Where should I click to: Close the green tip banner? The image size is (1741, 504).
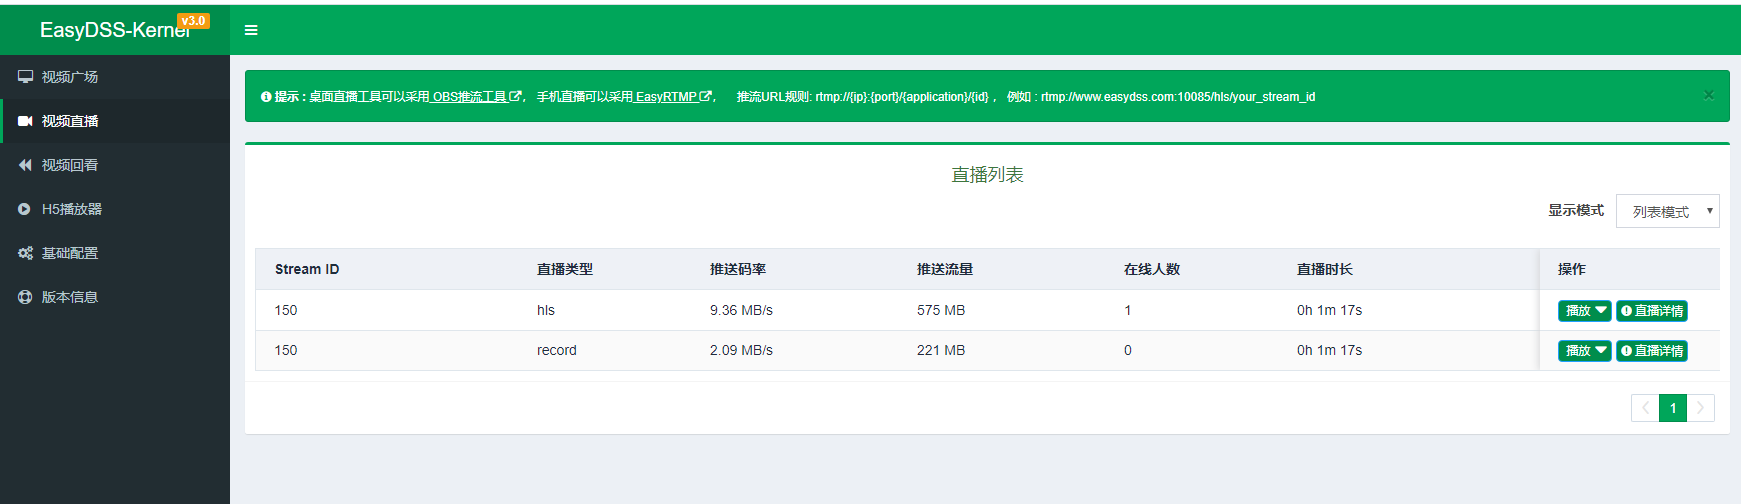[1709, 95]
